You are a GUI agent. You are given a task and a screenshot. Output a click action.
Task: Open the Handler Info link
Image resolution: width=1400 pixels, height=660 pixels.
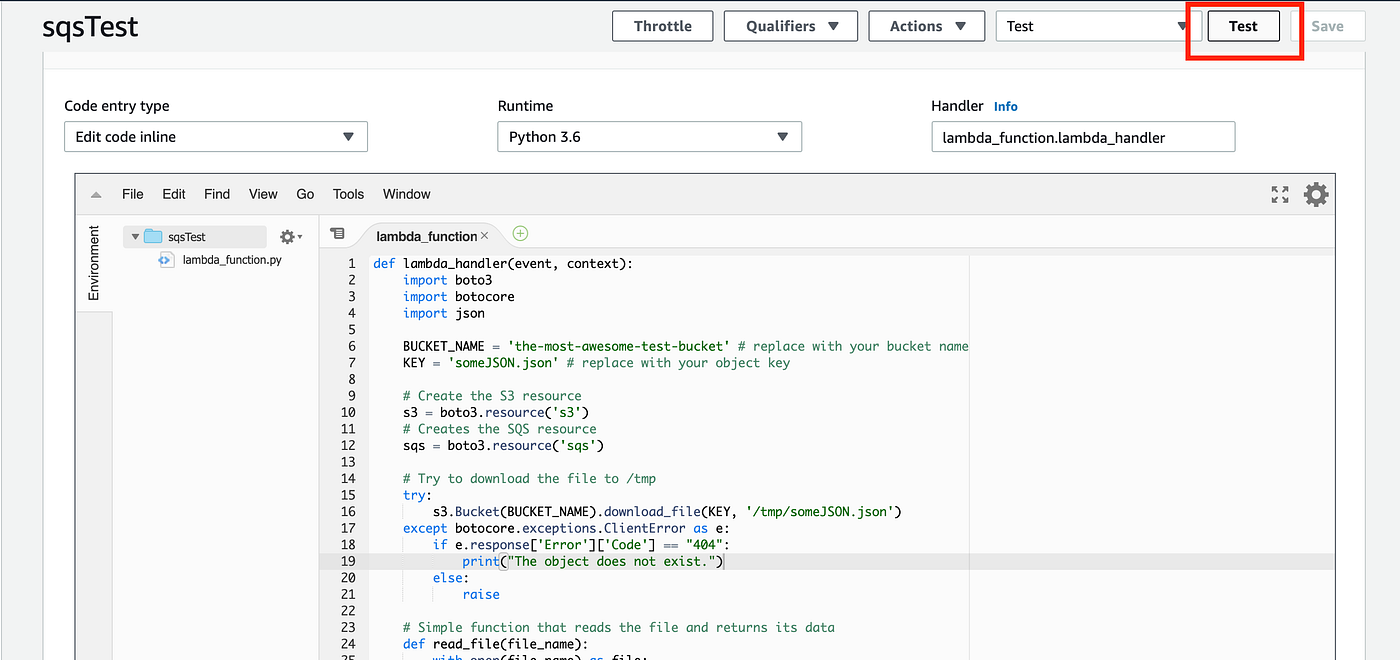point(1005,106)
